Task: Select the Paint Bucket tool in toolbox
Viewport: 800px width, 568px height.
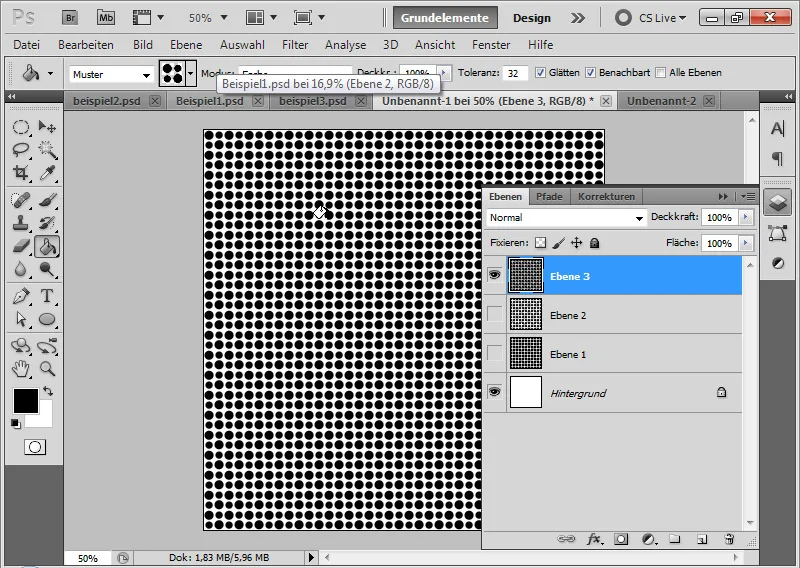Action: click(47, 247)
